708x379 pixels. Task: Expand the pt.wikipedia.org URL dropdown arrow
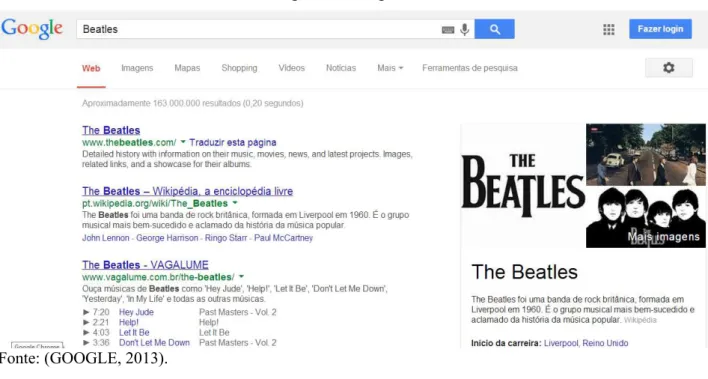click(235, 203)
